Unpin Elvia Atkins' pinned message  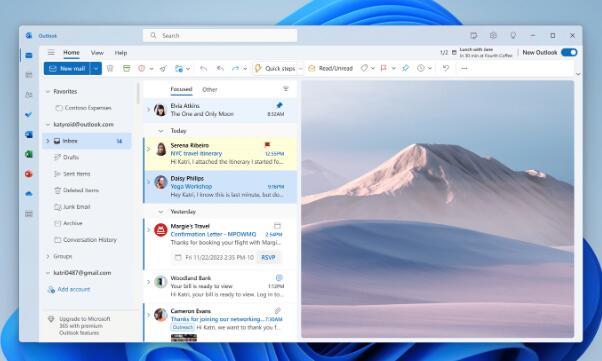pyautogui.click(x=279, y=105)
